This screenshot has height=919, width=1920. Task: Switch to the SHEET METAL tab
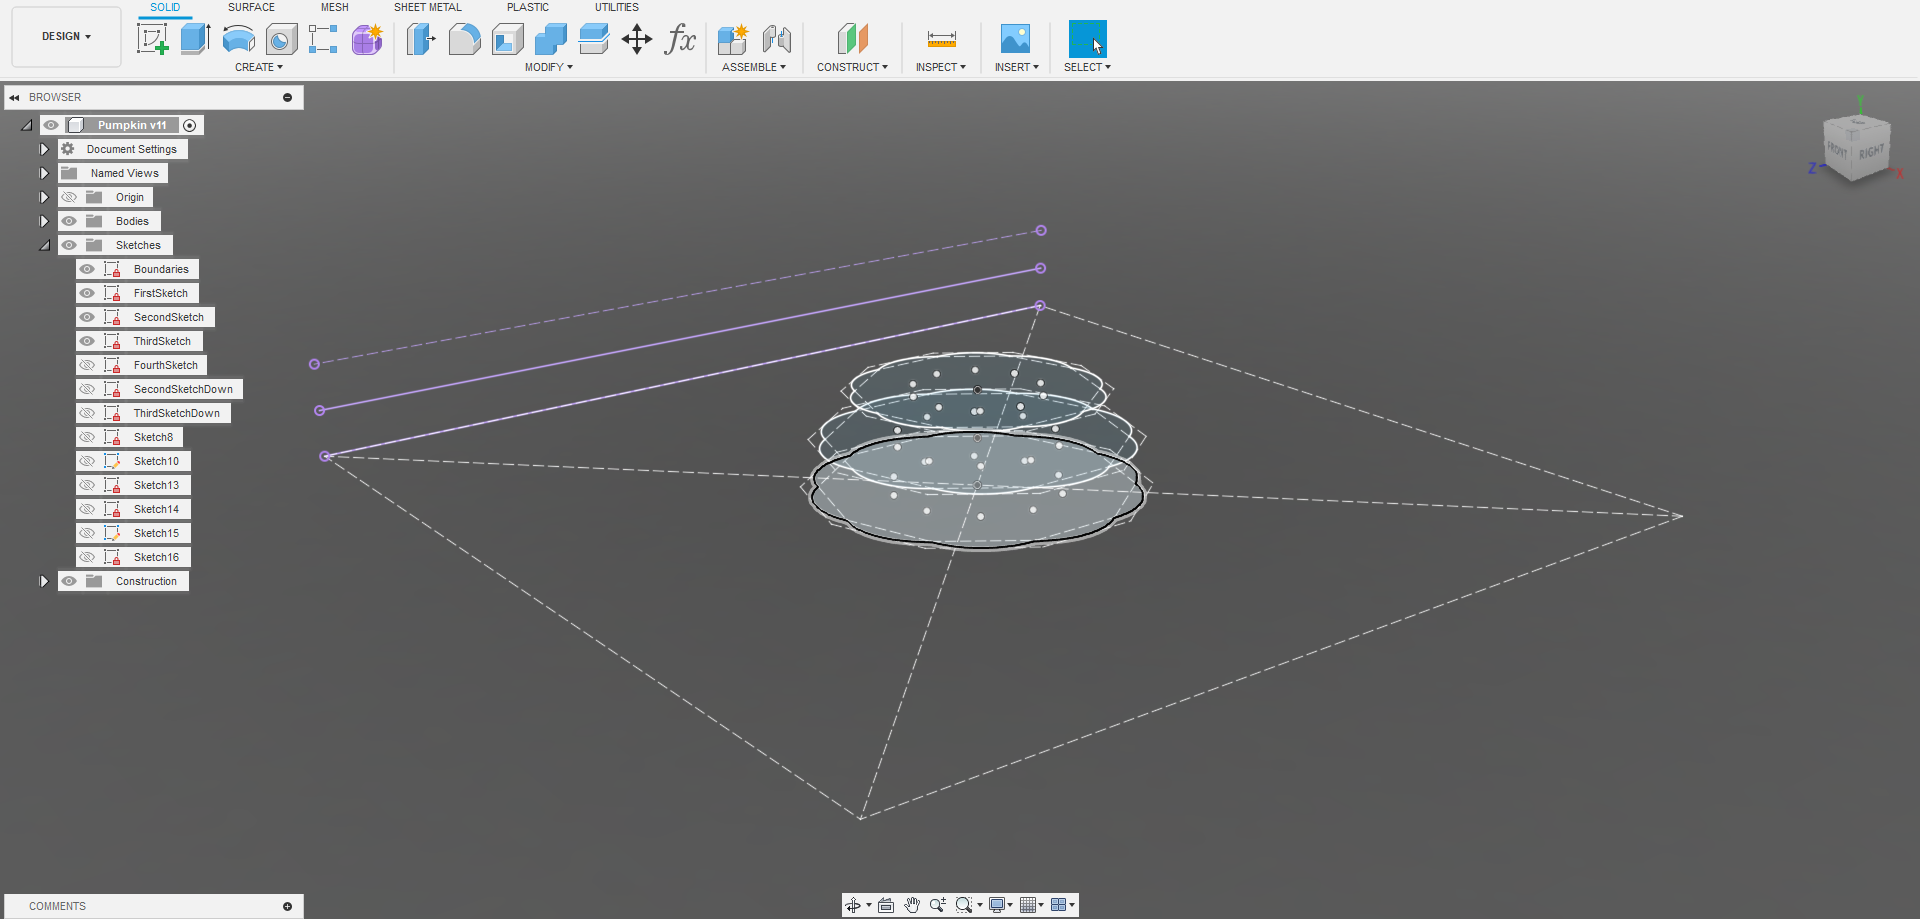click(428, 7)
